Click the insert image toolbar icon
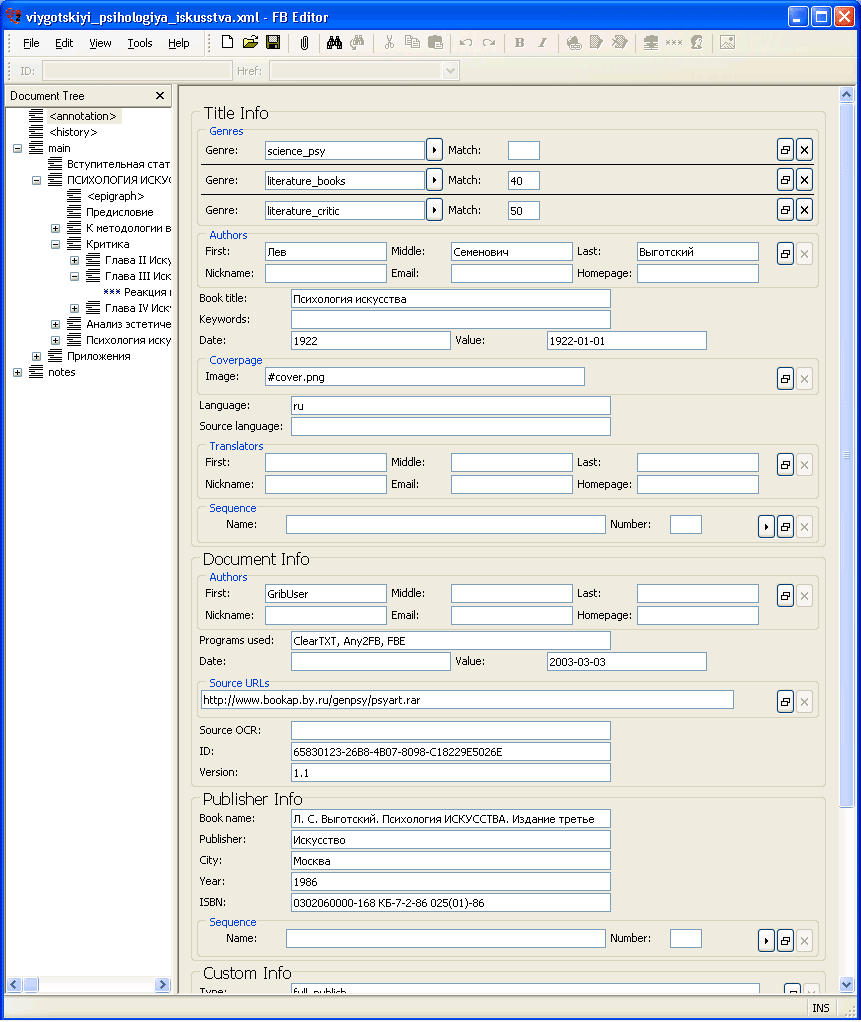 [x=727, y=43]
